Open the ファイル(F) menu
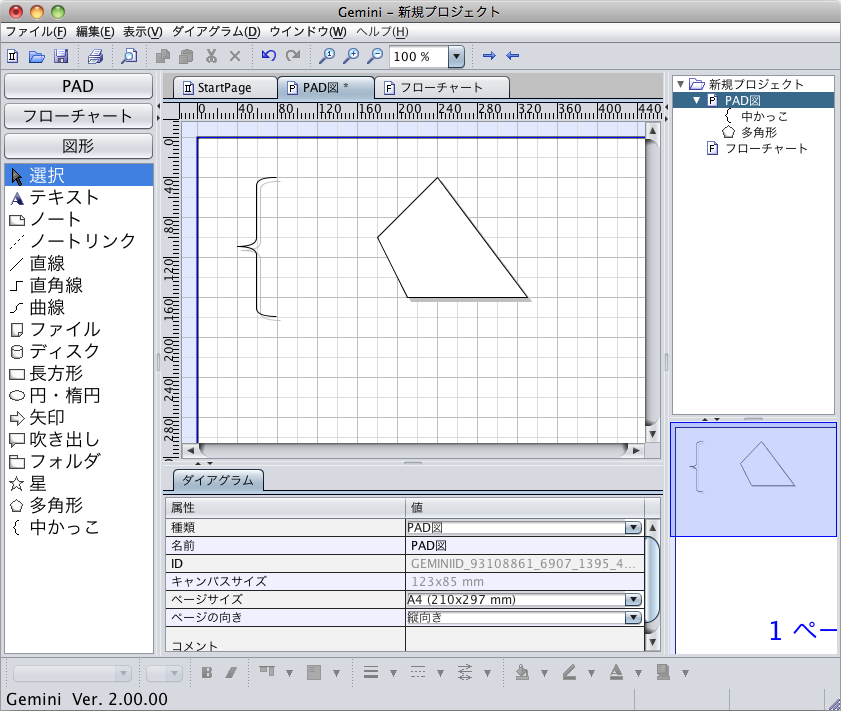The width and height of the screenshot is (841, 711). click(x=36, y=32)
